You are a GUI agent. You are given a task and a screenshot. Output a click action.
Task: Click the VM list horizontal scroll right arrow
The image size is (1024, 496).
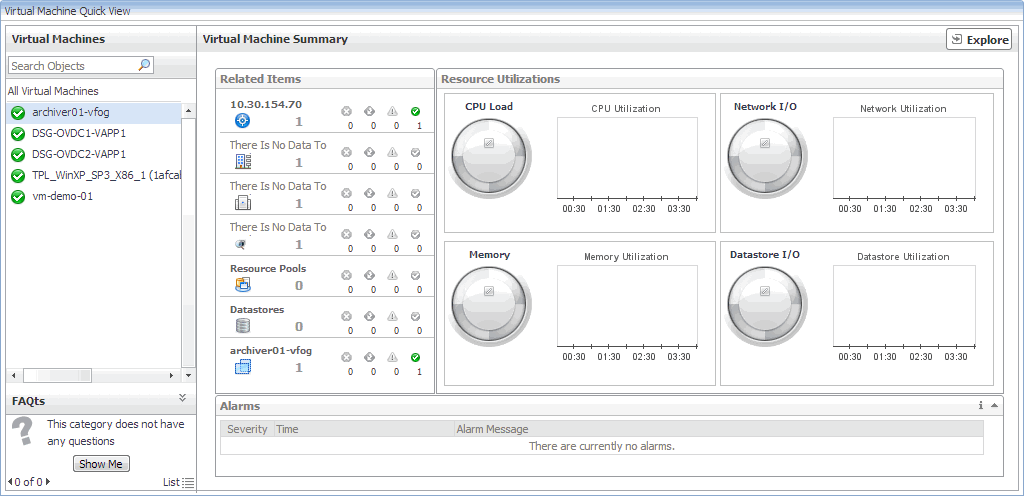tap(172, 375)
